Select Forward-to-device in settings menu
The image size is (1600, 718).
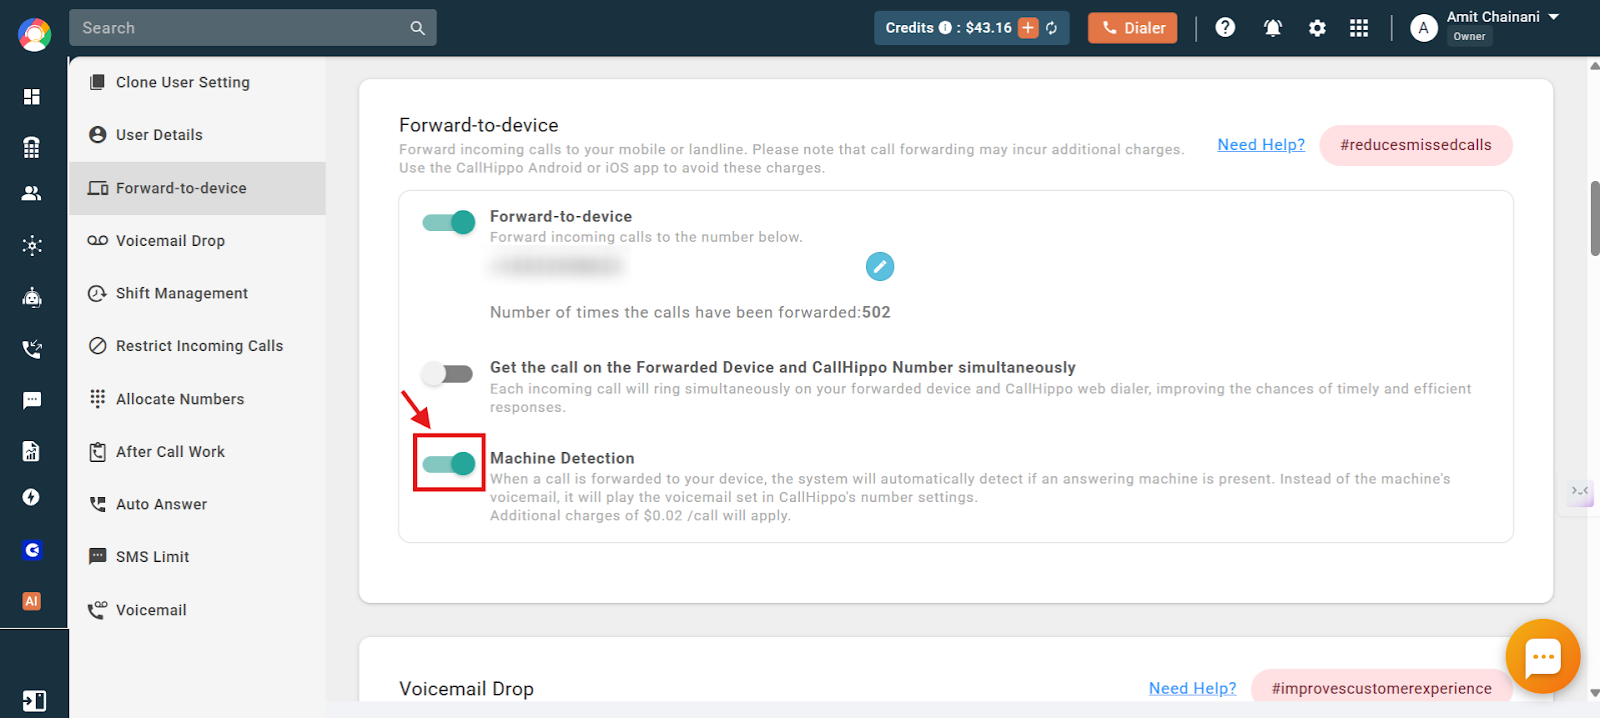[197, 188]
